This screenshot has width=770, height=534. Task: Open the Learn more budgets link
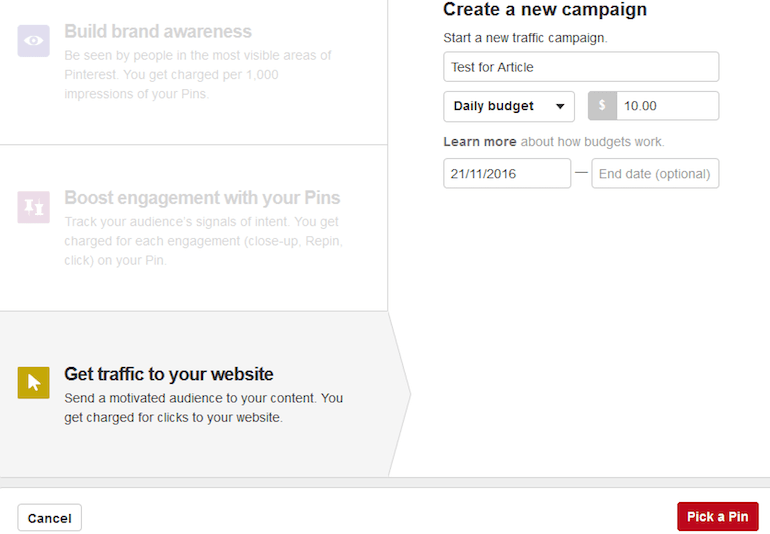pos(480,142)
